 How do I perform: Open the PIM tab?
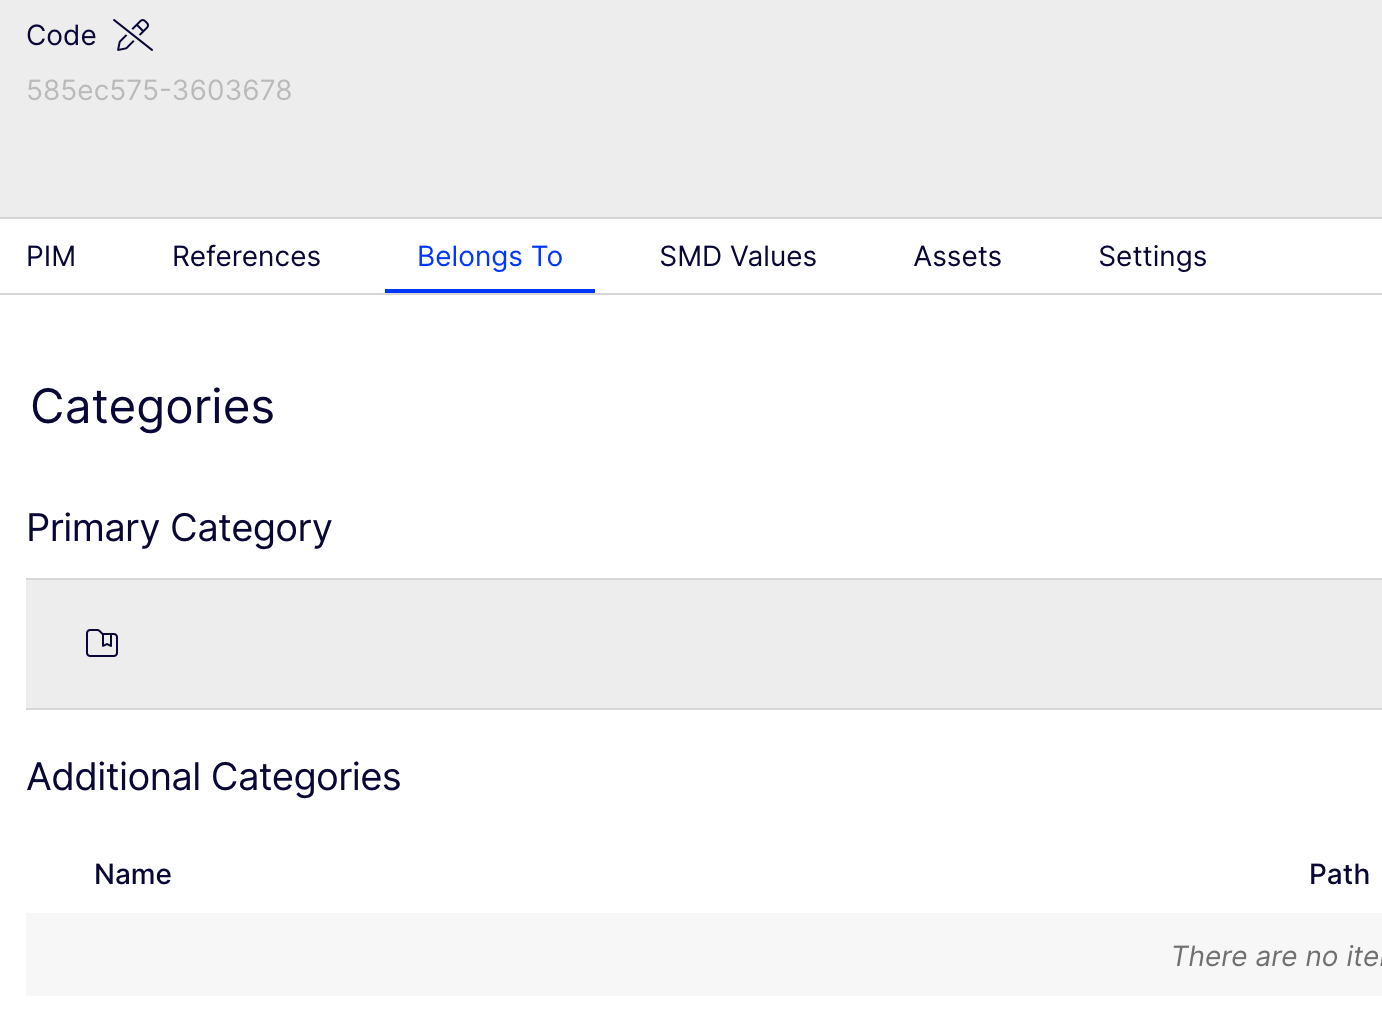tap(51, 257)
